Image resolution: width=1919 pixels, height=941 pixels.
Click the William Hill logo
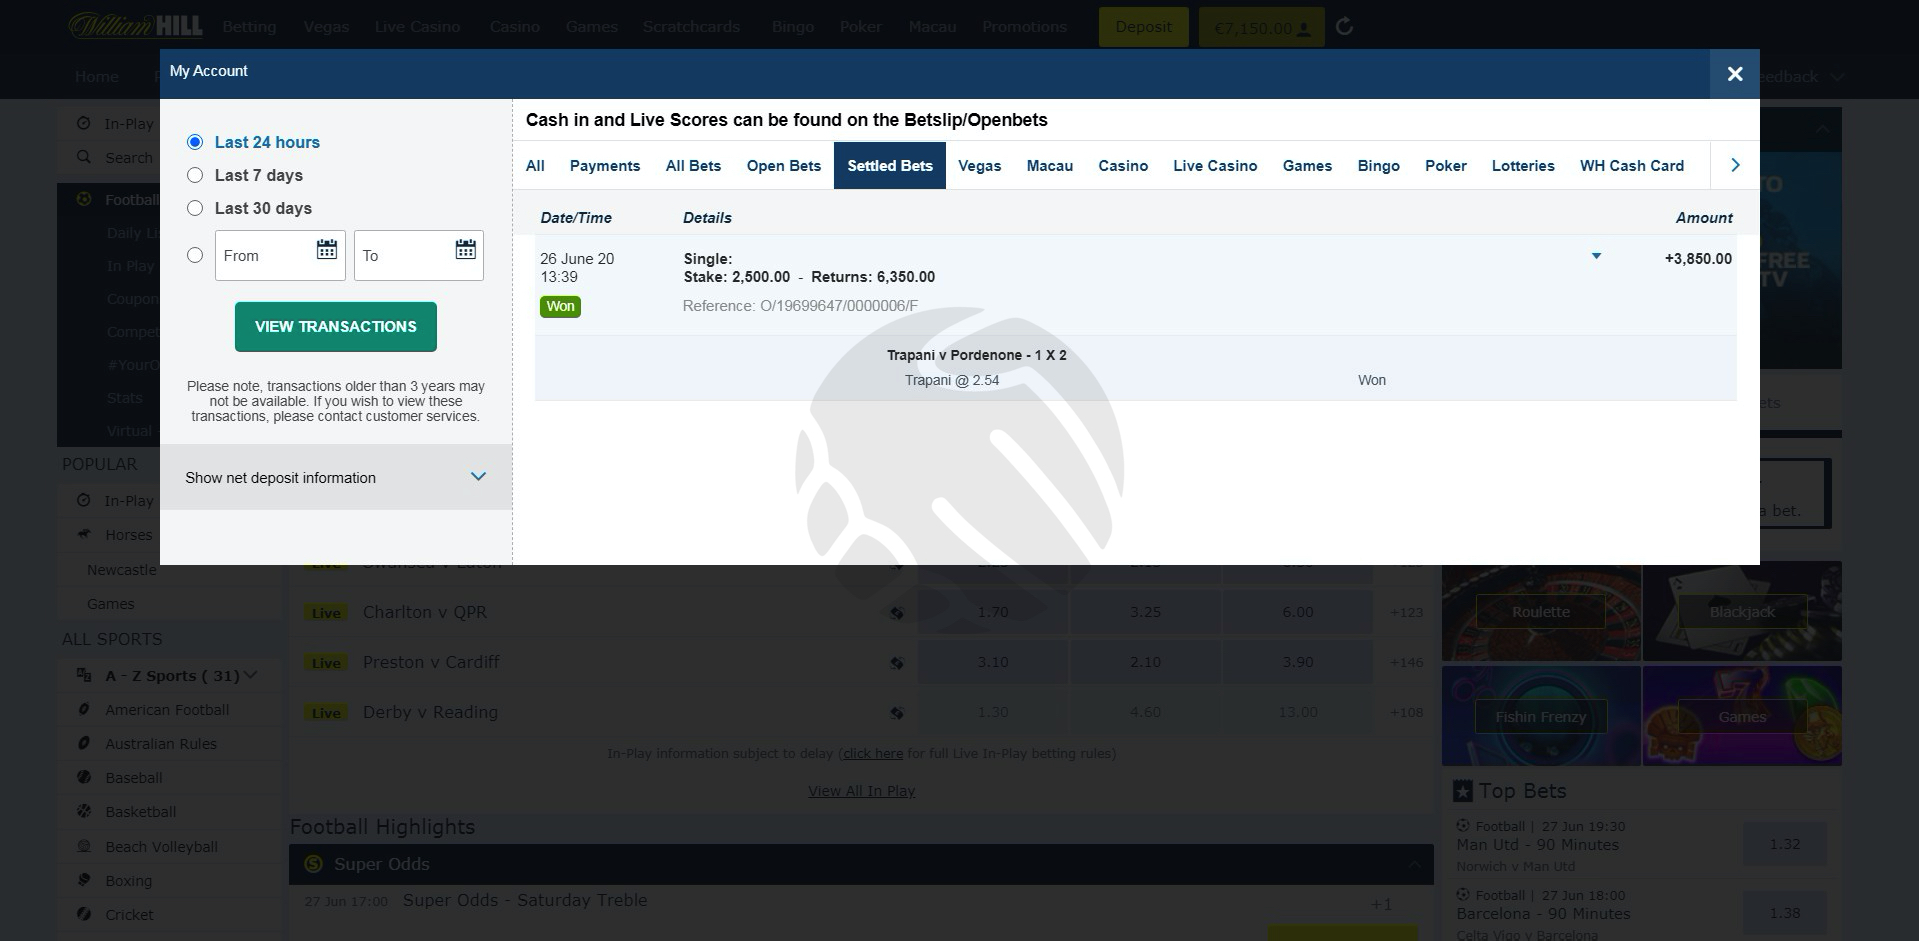point(135,26)
